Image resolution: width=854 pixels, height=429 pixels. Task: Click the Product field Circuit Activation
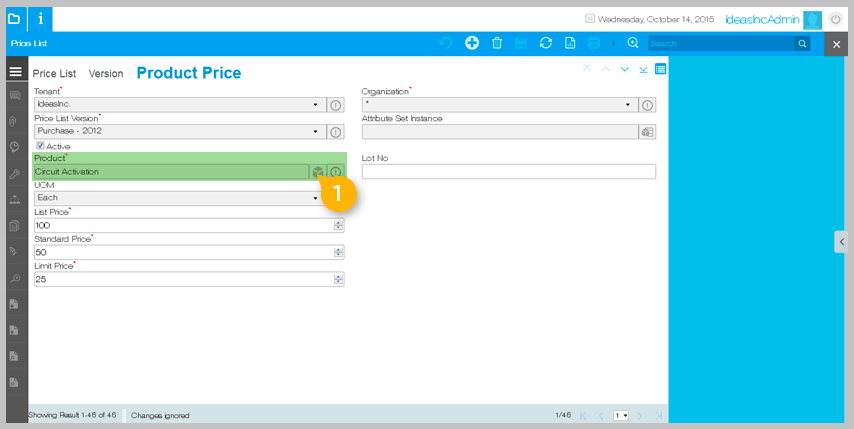(x=172, y=171)
